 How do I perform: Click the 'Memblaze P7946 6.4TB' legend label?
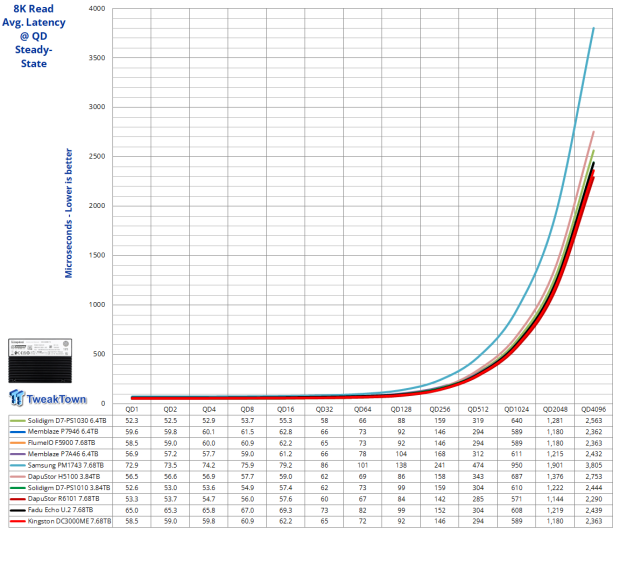(x=63, y=432)
